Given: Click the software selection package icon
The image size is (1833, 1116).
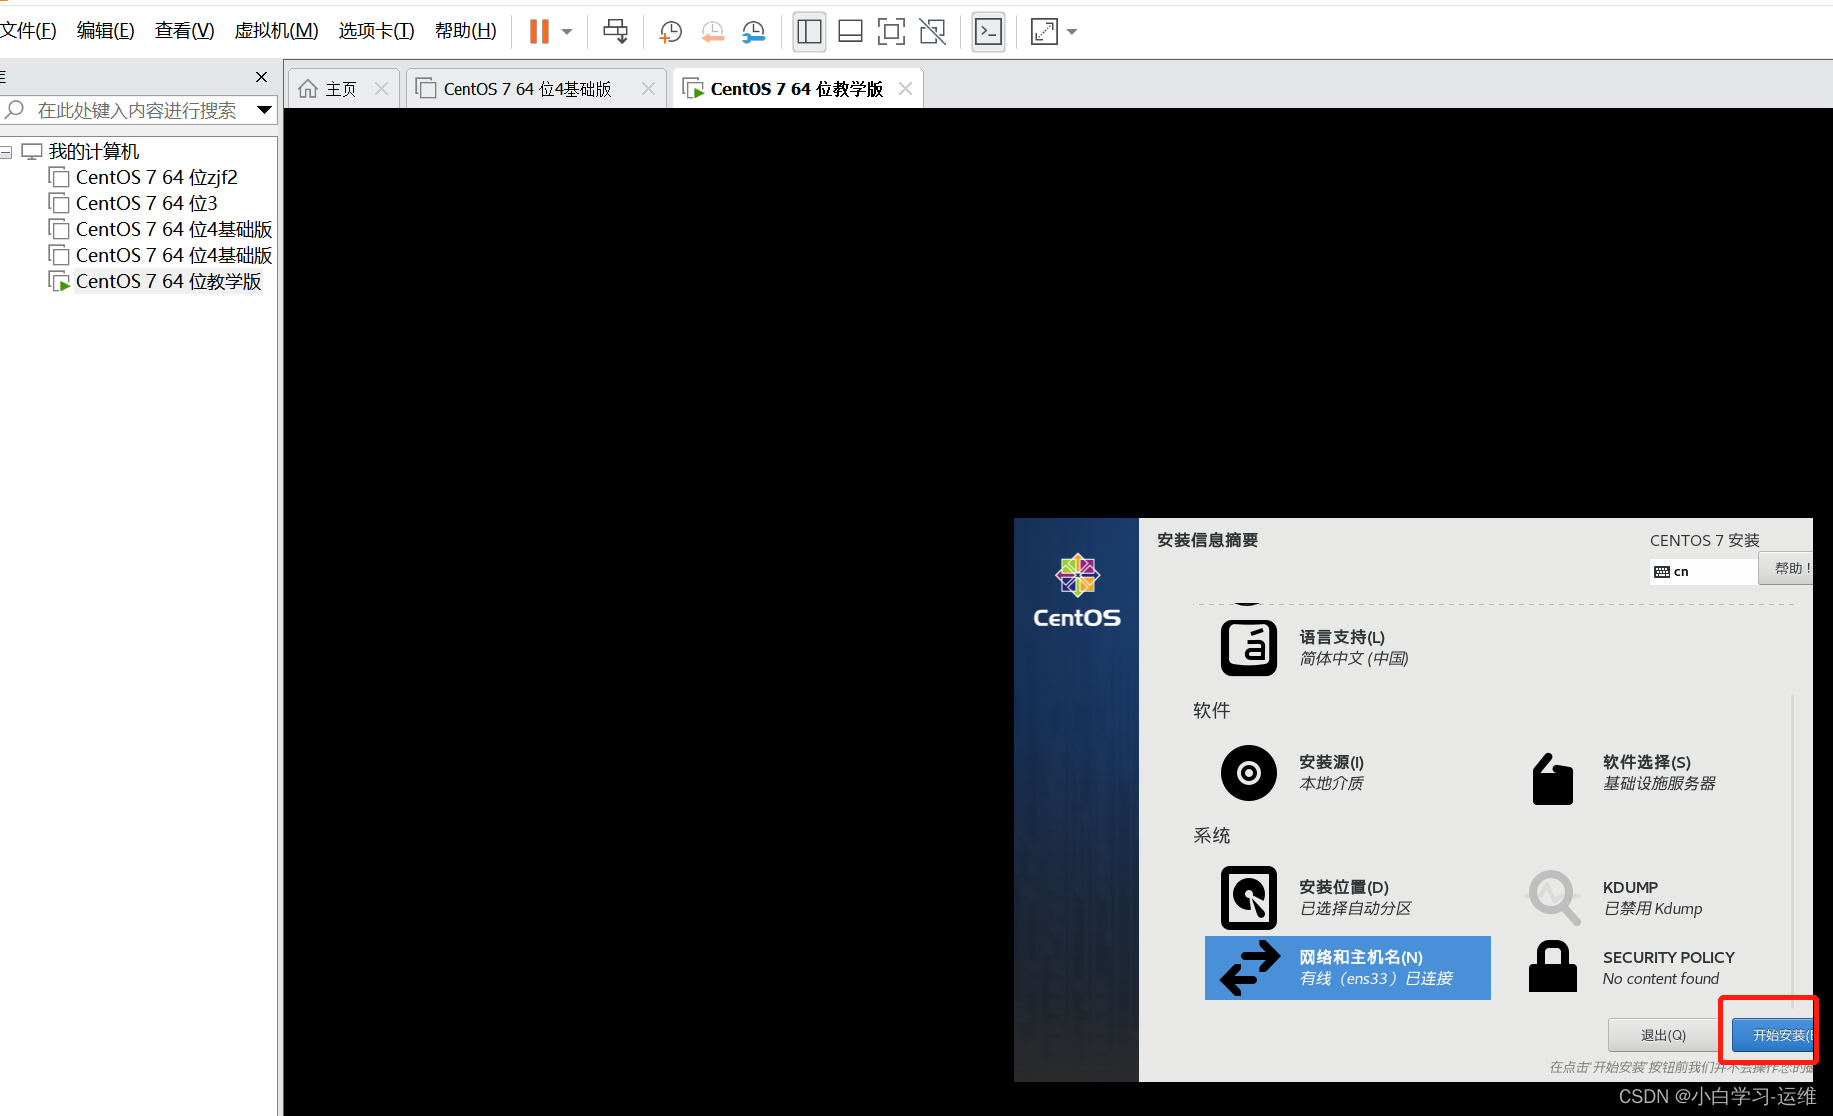Looking at the screenshot, I should [x=1552, y=778].
